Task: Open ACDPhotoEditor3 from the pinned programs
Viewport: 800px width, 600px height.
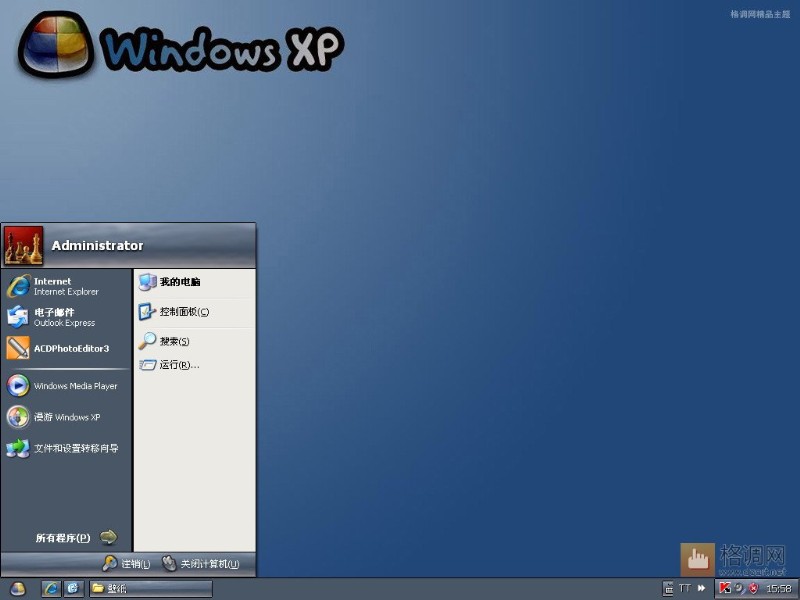Action: (x=66, y=348)
